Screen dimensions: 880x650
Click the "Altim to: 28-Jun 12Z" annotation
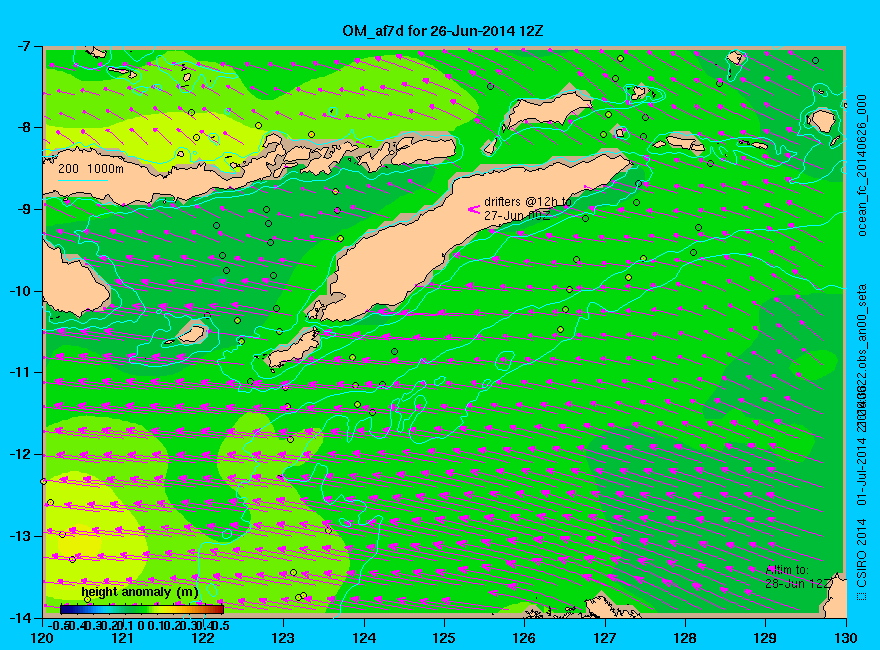[x=798, y=576]
